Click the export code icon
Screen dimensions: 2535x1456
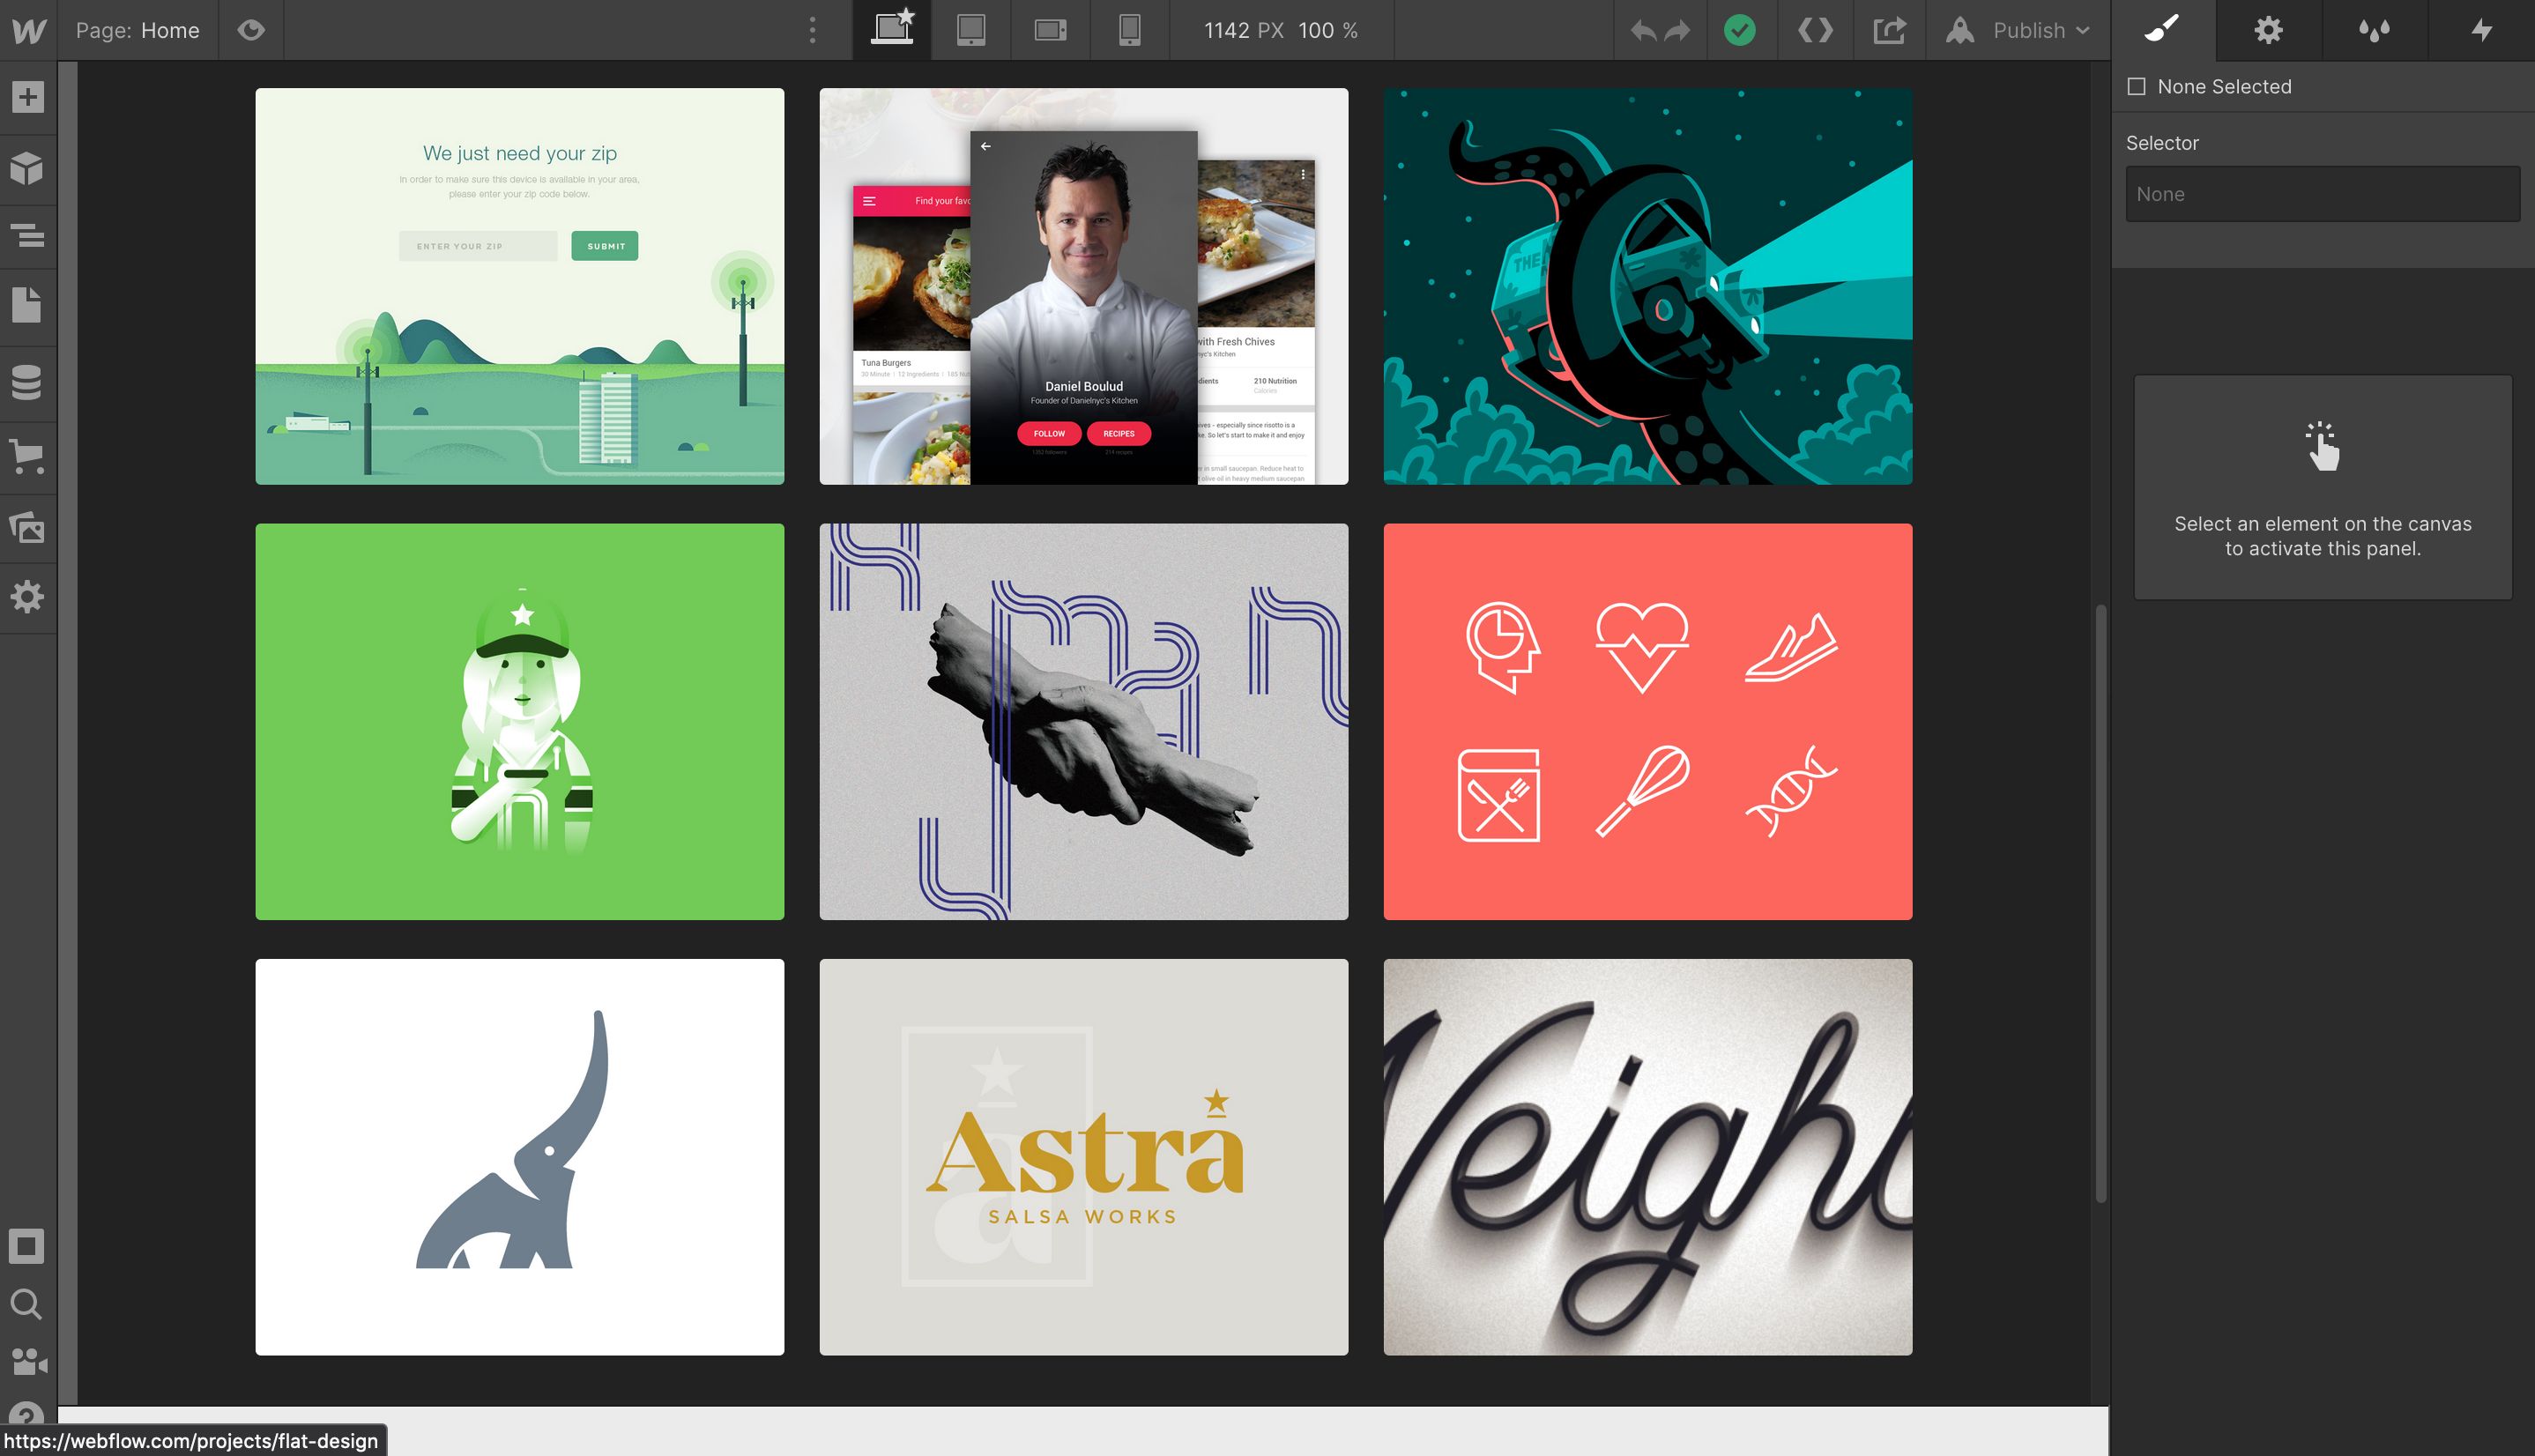[x=1815, y=30]
